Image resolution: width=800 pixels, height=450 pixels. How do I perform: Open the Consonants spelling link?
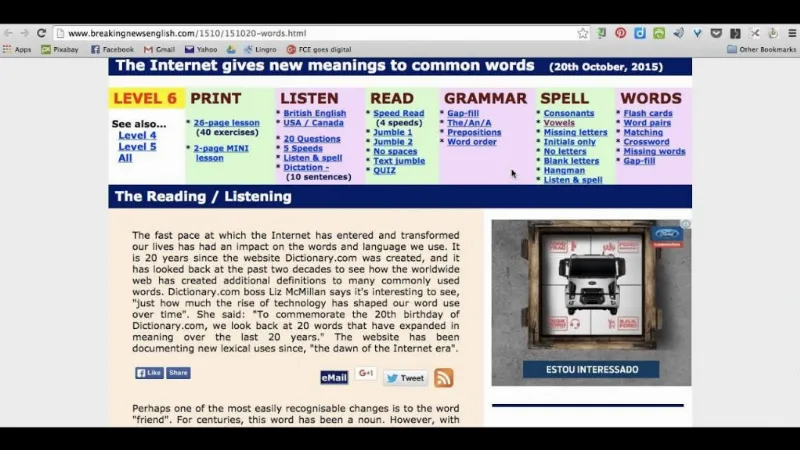[x=569, y=113]
